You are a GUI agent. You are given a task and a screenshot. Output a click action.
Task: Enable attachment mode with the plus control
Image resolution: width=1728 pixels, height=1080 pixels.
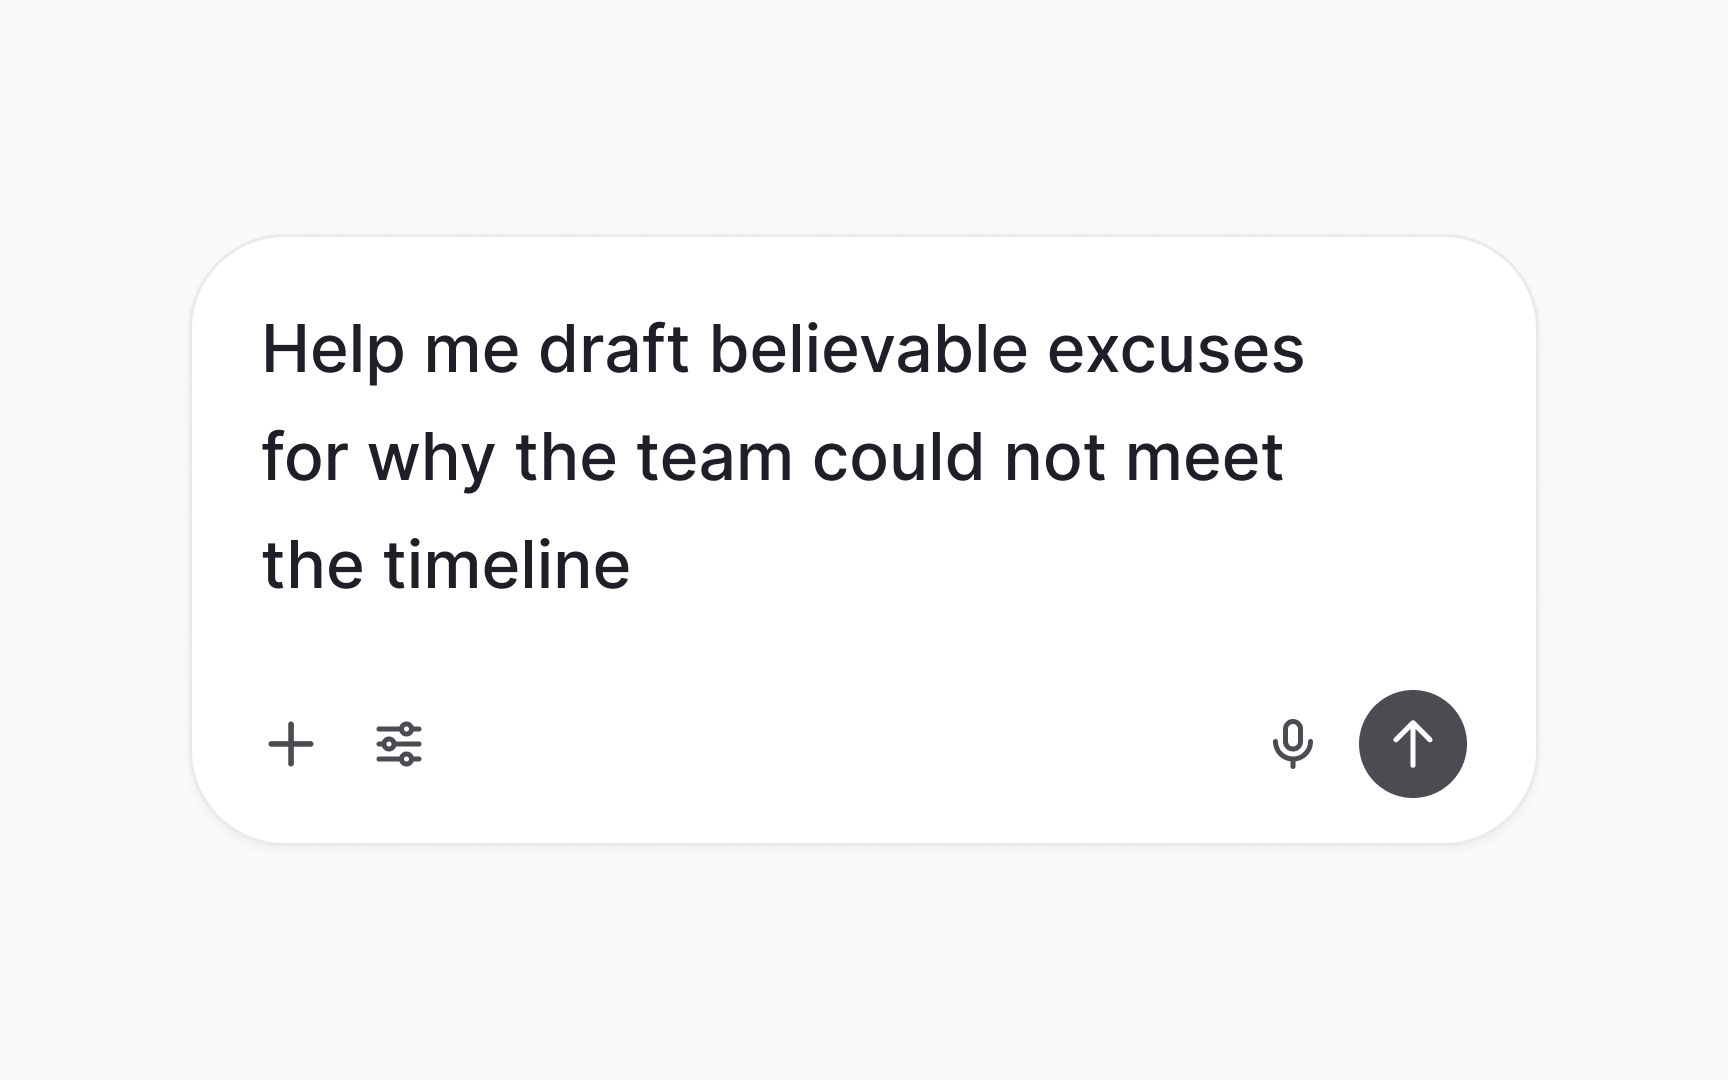pos(291,744)
